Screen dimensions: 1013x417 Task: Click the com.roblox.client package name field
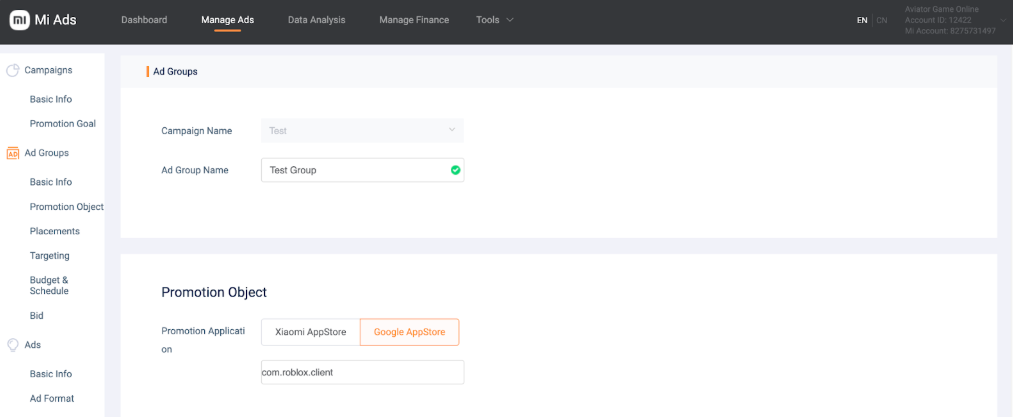(362, 372)
